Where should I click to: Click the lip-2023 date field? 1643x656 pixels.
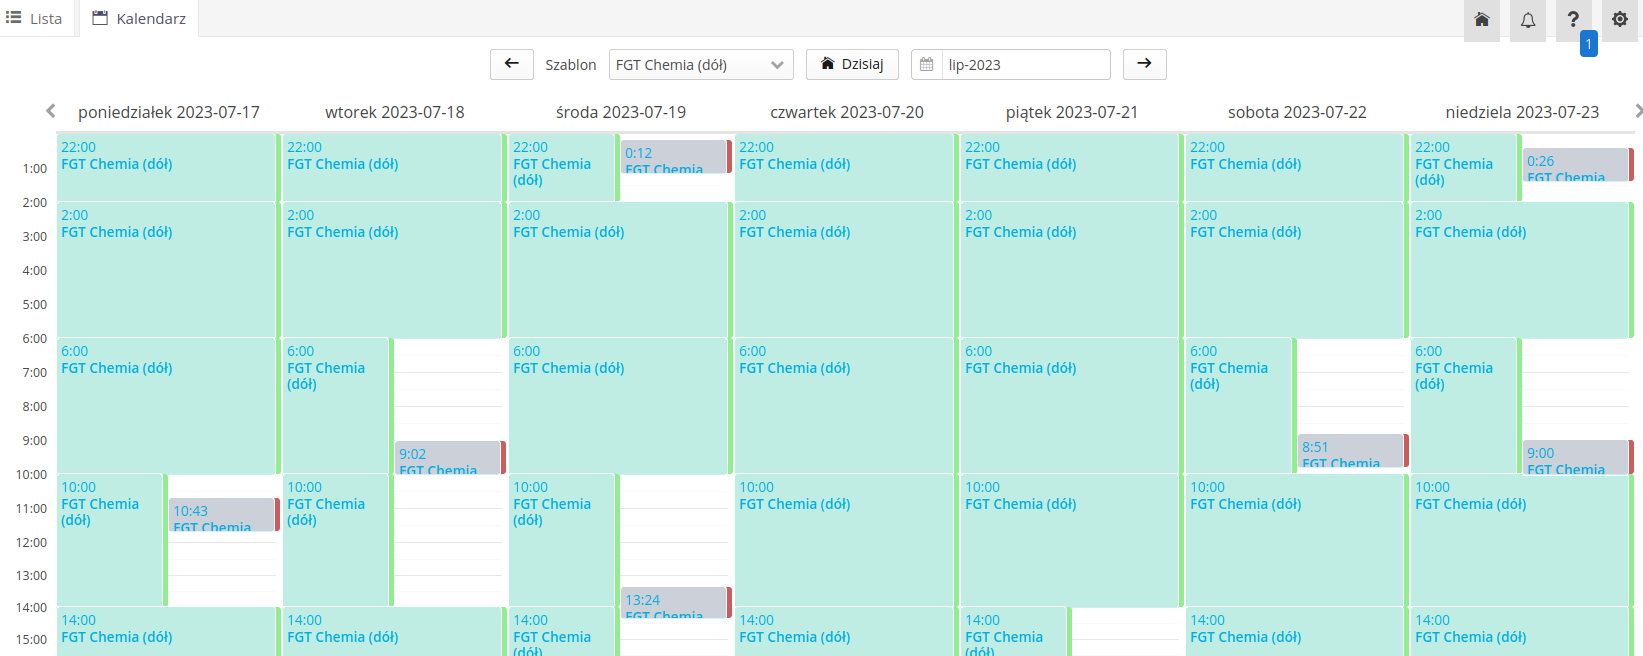click(x=1025, y=64)
